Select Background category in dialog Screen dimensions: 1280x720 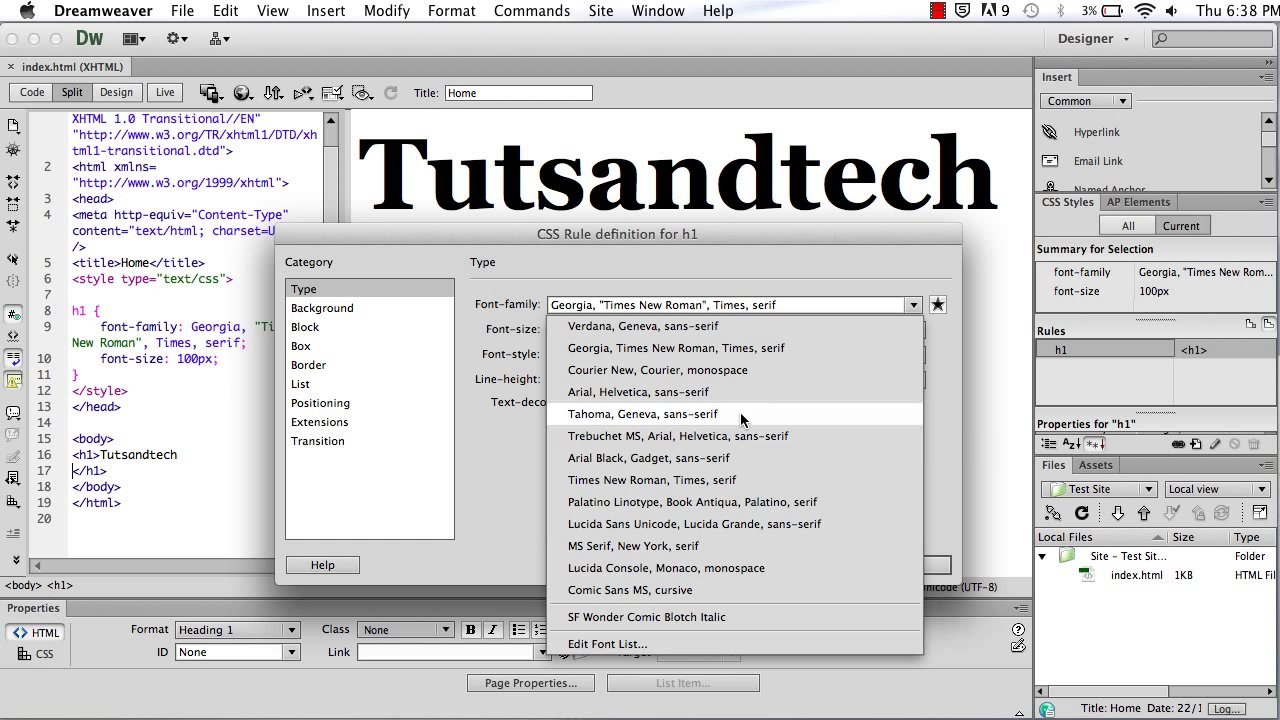[x=369, y=308]
